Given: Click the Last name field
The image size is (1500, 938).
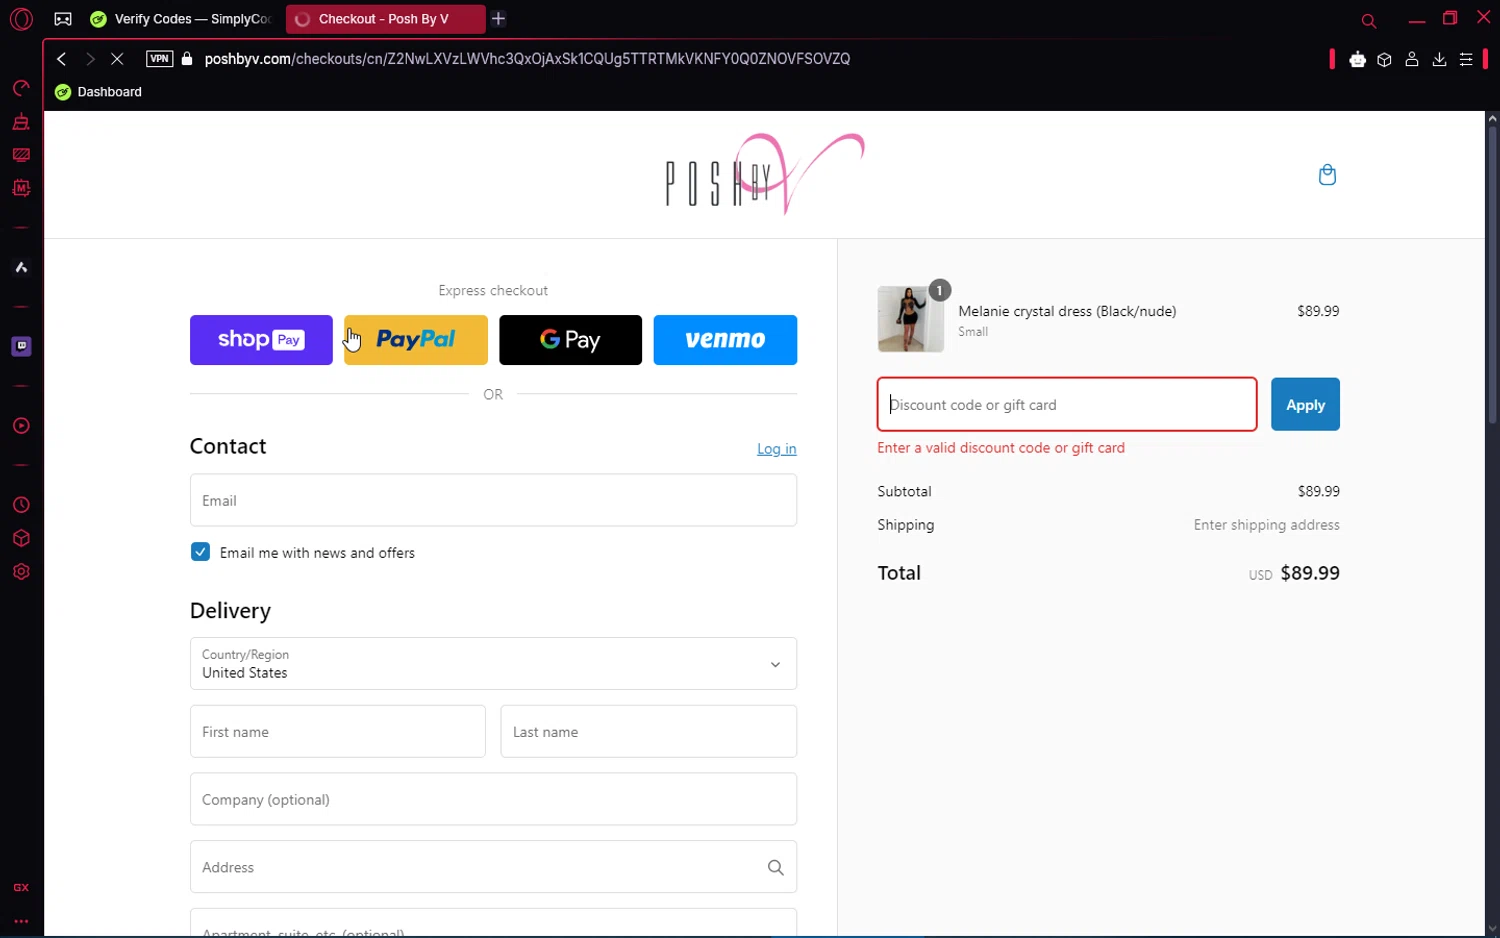Looking at the screenshot, I should click(x=649, y=732).
